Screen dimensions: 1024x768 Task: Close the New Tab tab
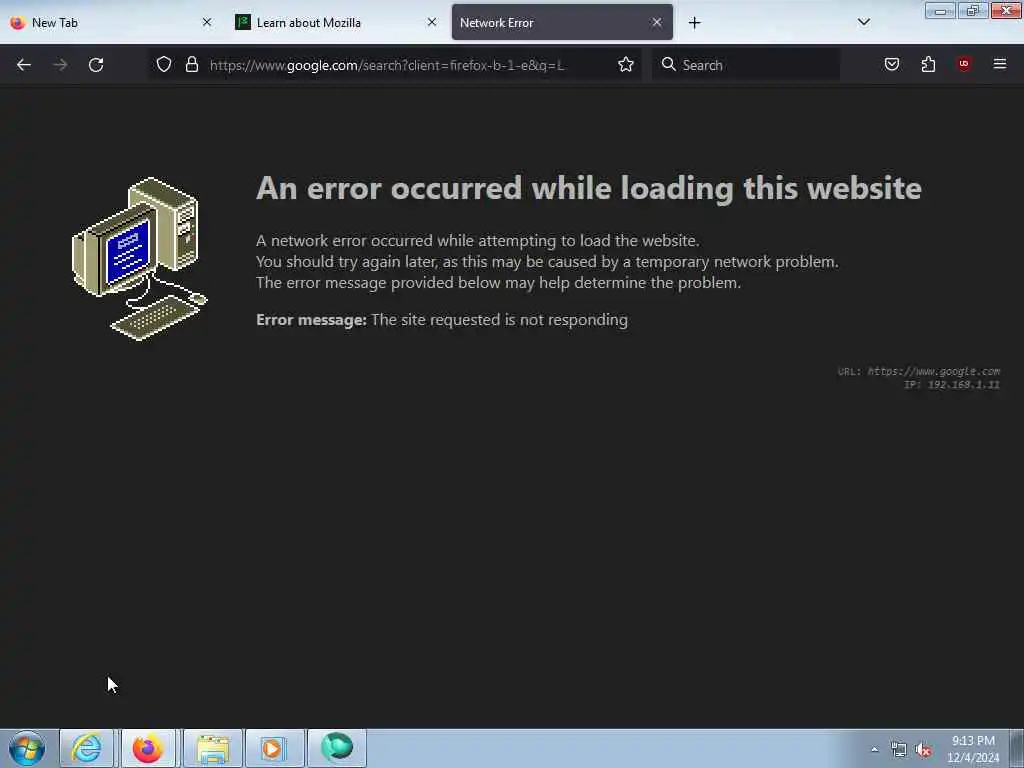(207, 22)
